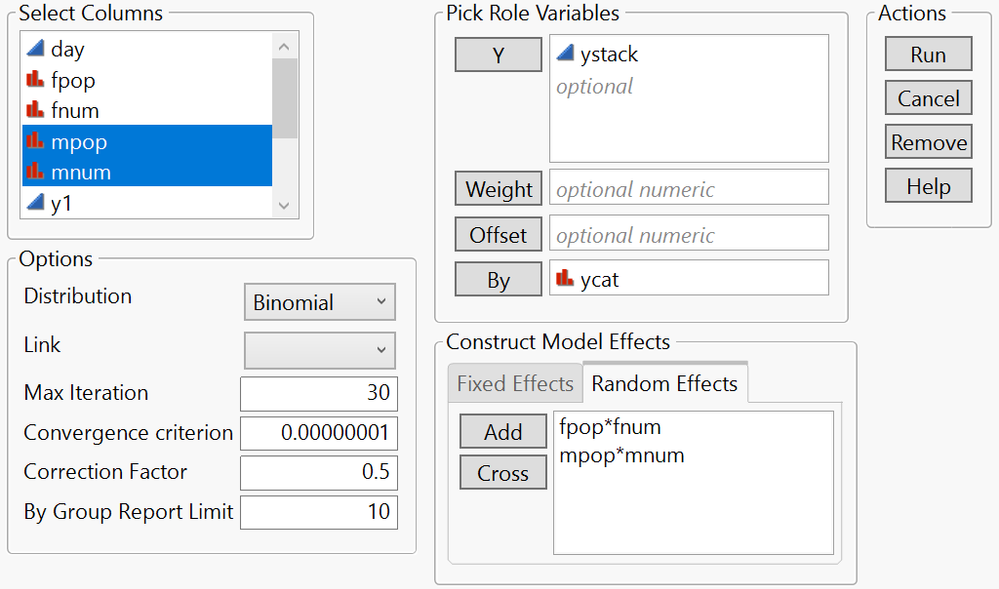The width and height of the screenshot is (999, 589).
Task: Switch to the Fixed Effects tab
Action: (x=515, y=384)
